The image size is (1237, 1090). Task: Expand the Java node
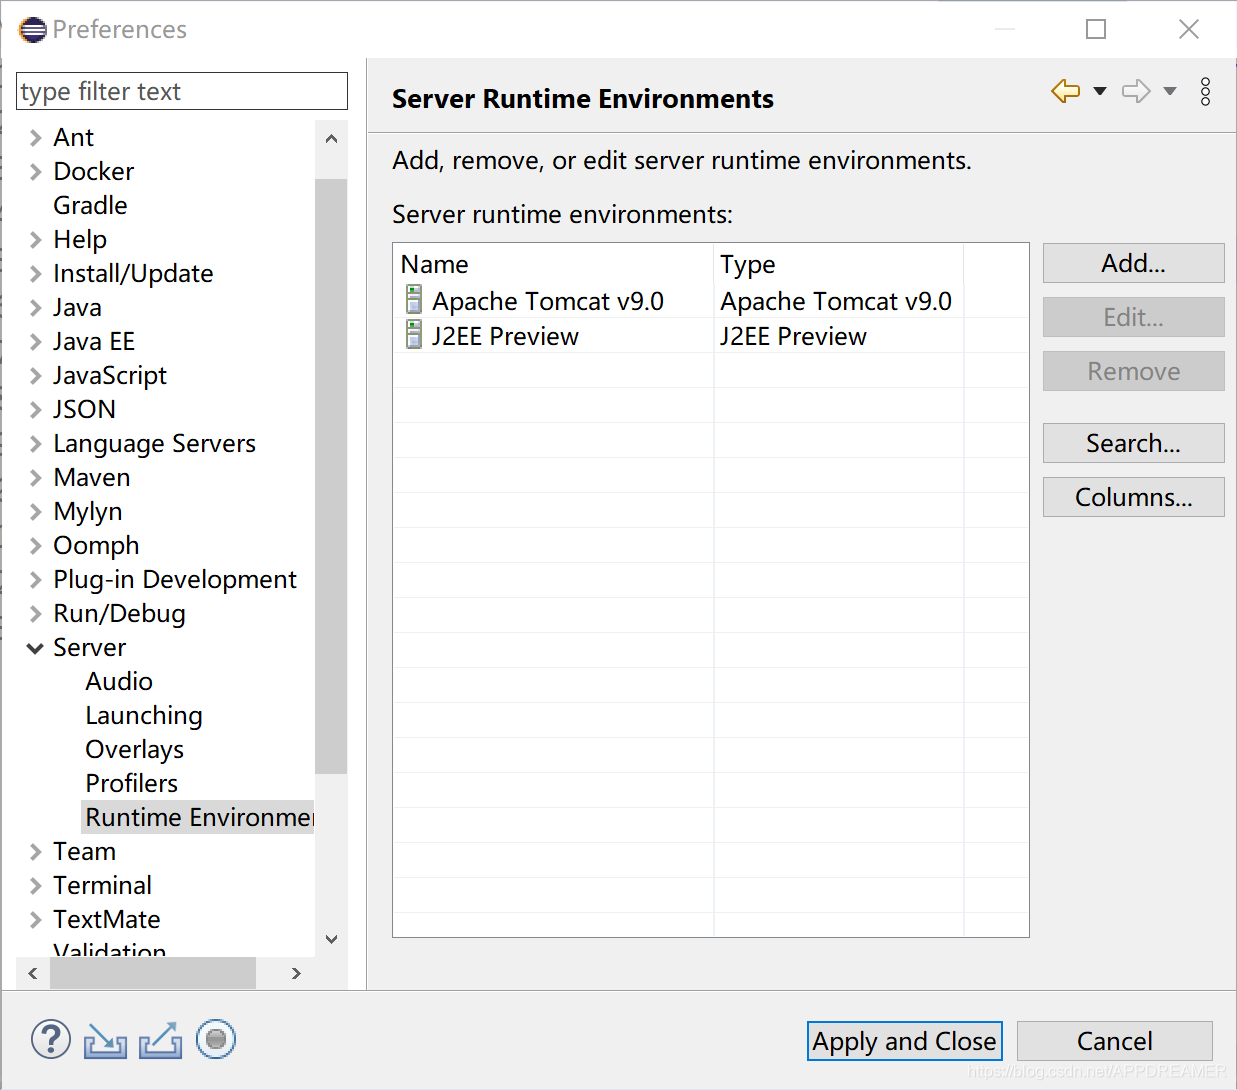click(x=35, y=307)
